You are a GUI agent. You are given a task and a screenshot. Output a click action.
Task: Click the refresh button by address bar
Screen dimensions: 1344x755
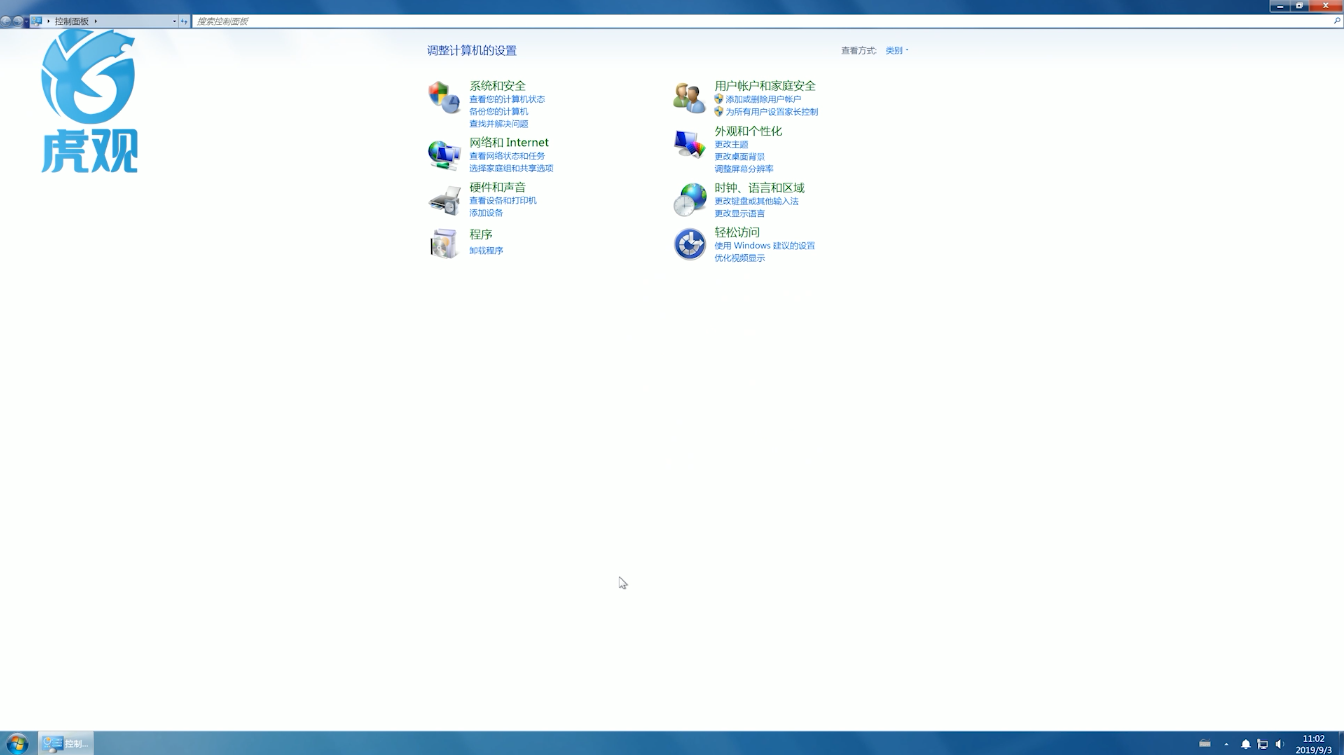[184, 21]
